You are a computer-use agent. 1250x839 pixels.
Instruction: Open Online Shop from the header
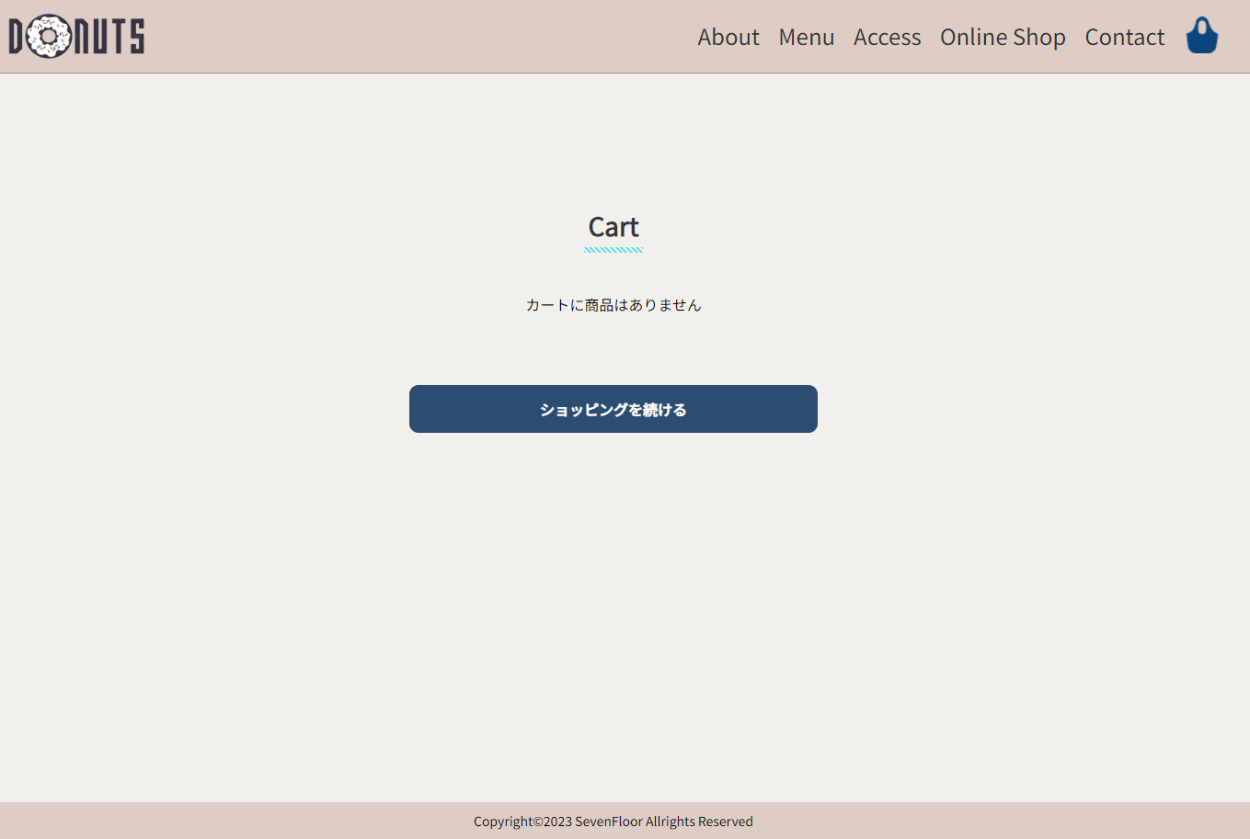[x=1002, y=37]
